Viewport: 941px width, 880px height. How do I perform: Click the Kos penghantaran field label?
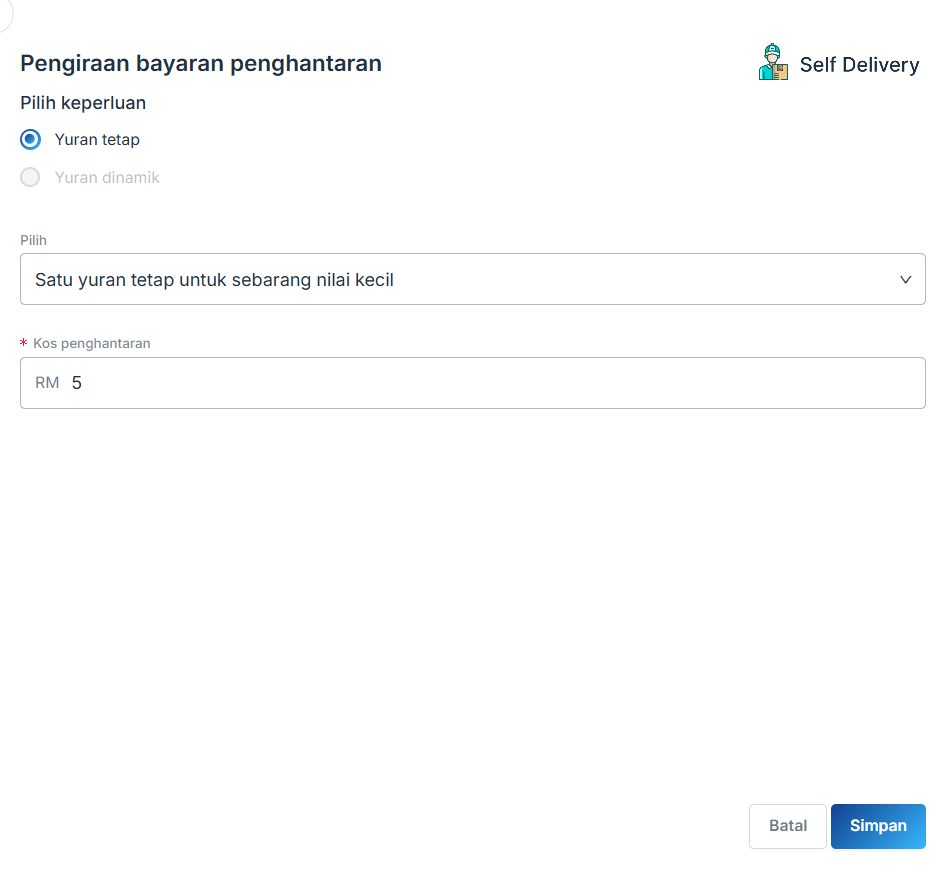(x=92, y=343)
